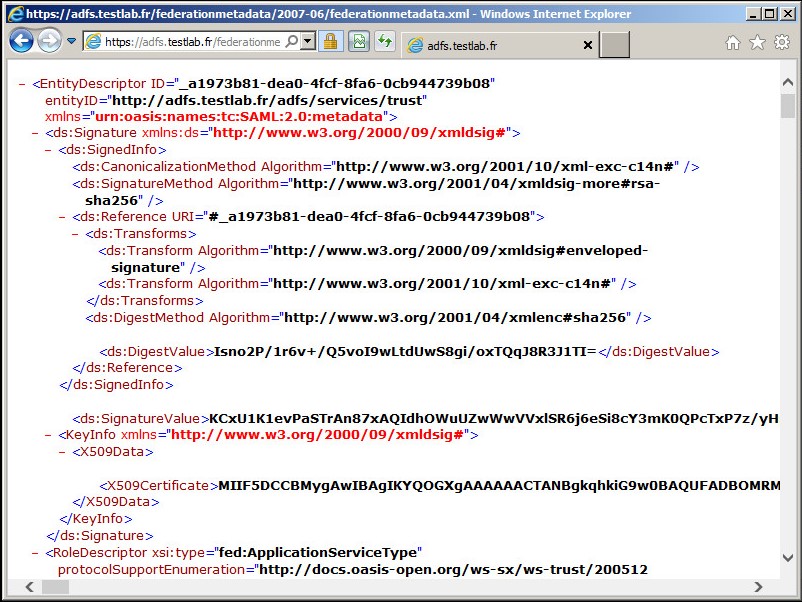Click the closing /KeyInfo tag
The width and height of the screenshot is (802, 602).
coord(96,519)
